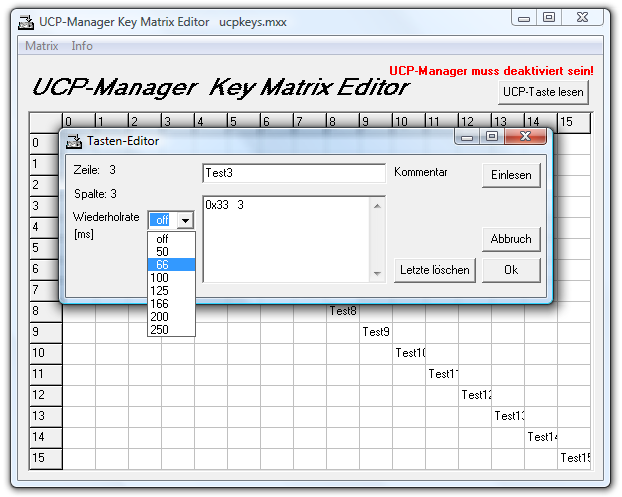Click the Tasten-Editor dialog icon

[x=75, y=141]
